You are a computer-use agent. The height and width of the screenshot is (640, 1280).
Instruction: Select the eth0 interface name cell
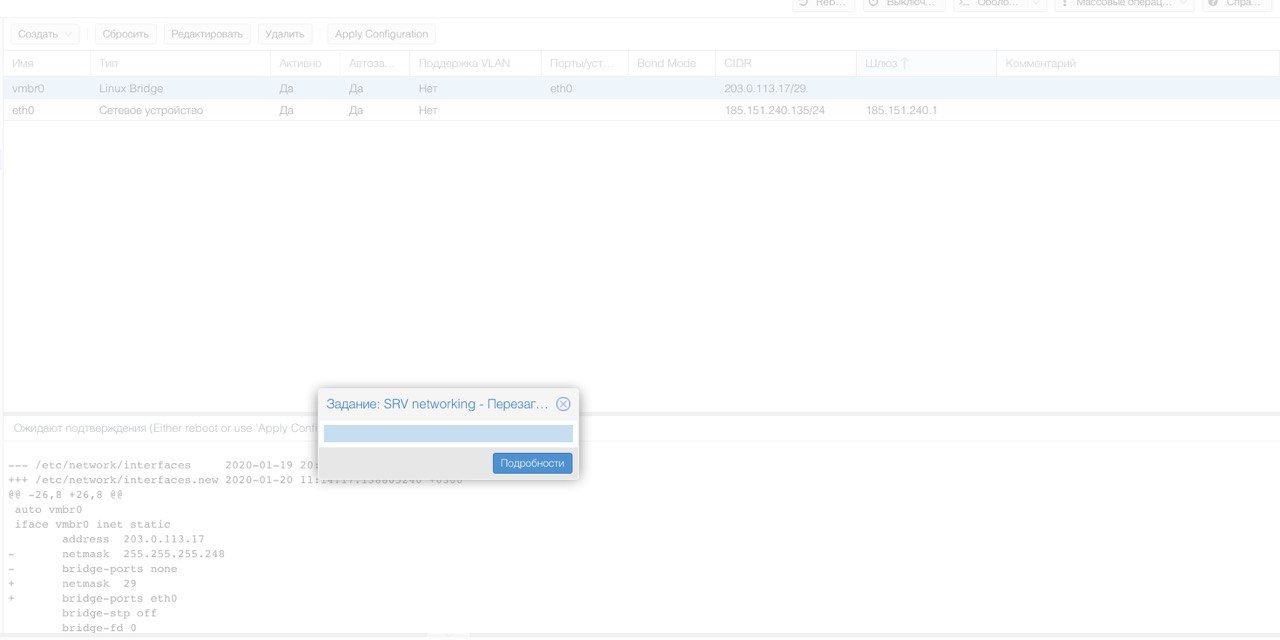[x=23, y=110]
